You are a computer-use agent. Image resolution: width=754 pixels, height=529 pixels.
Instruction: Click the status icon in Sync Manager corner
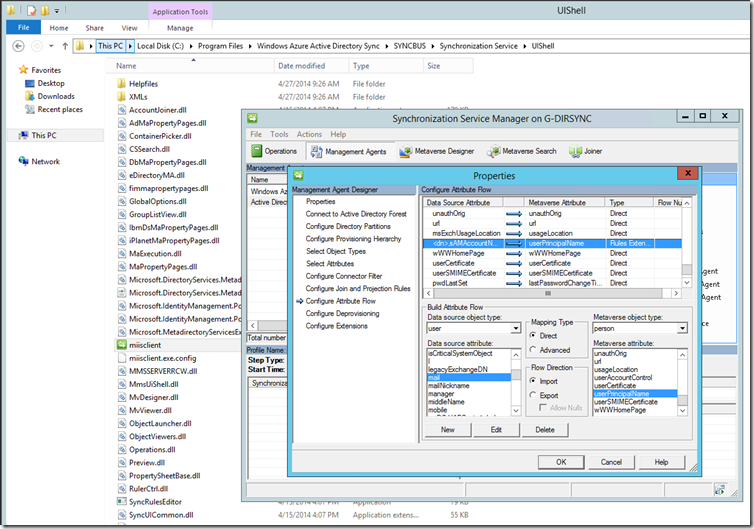[719, 490]
